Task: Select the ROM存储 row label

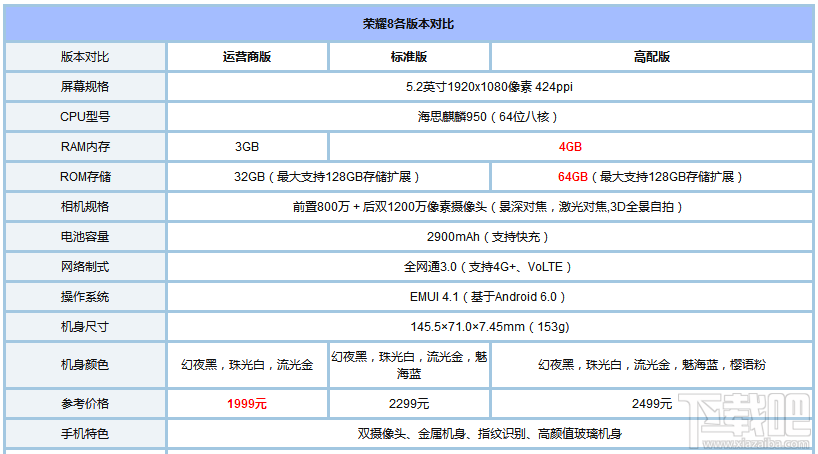Action: pos(85,177)
